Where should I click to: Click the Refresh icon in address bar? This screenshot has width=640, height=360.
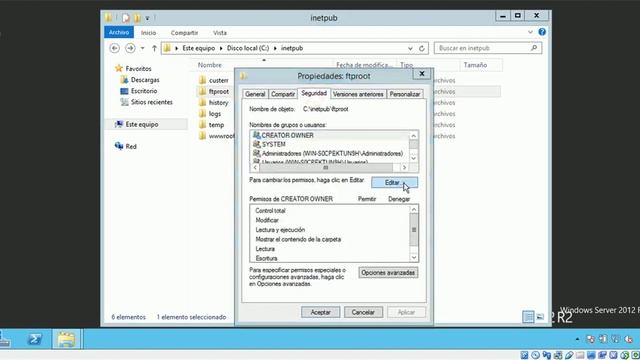[x=422, y=48]
